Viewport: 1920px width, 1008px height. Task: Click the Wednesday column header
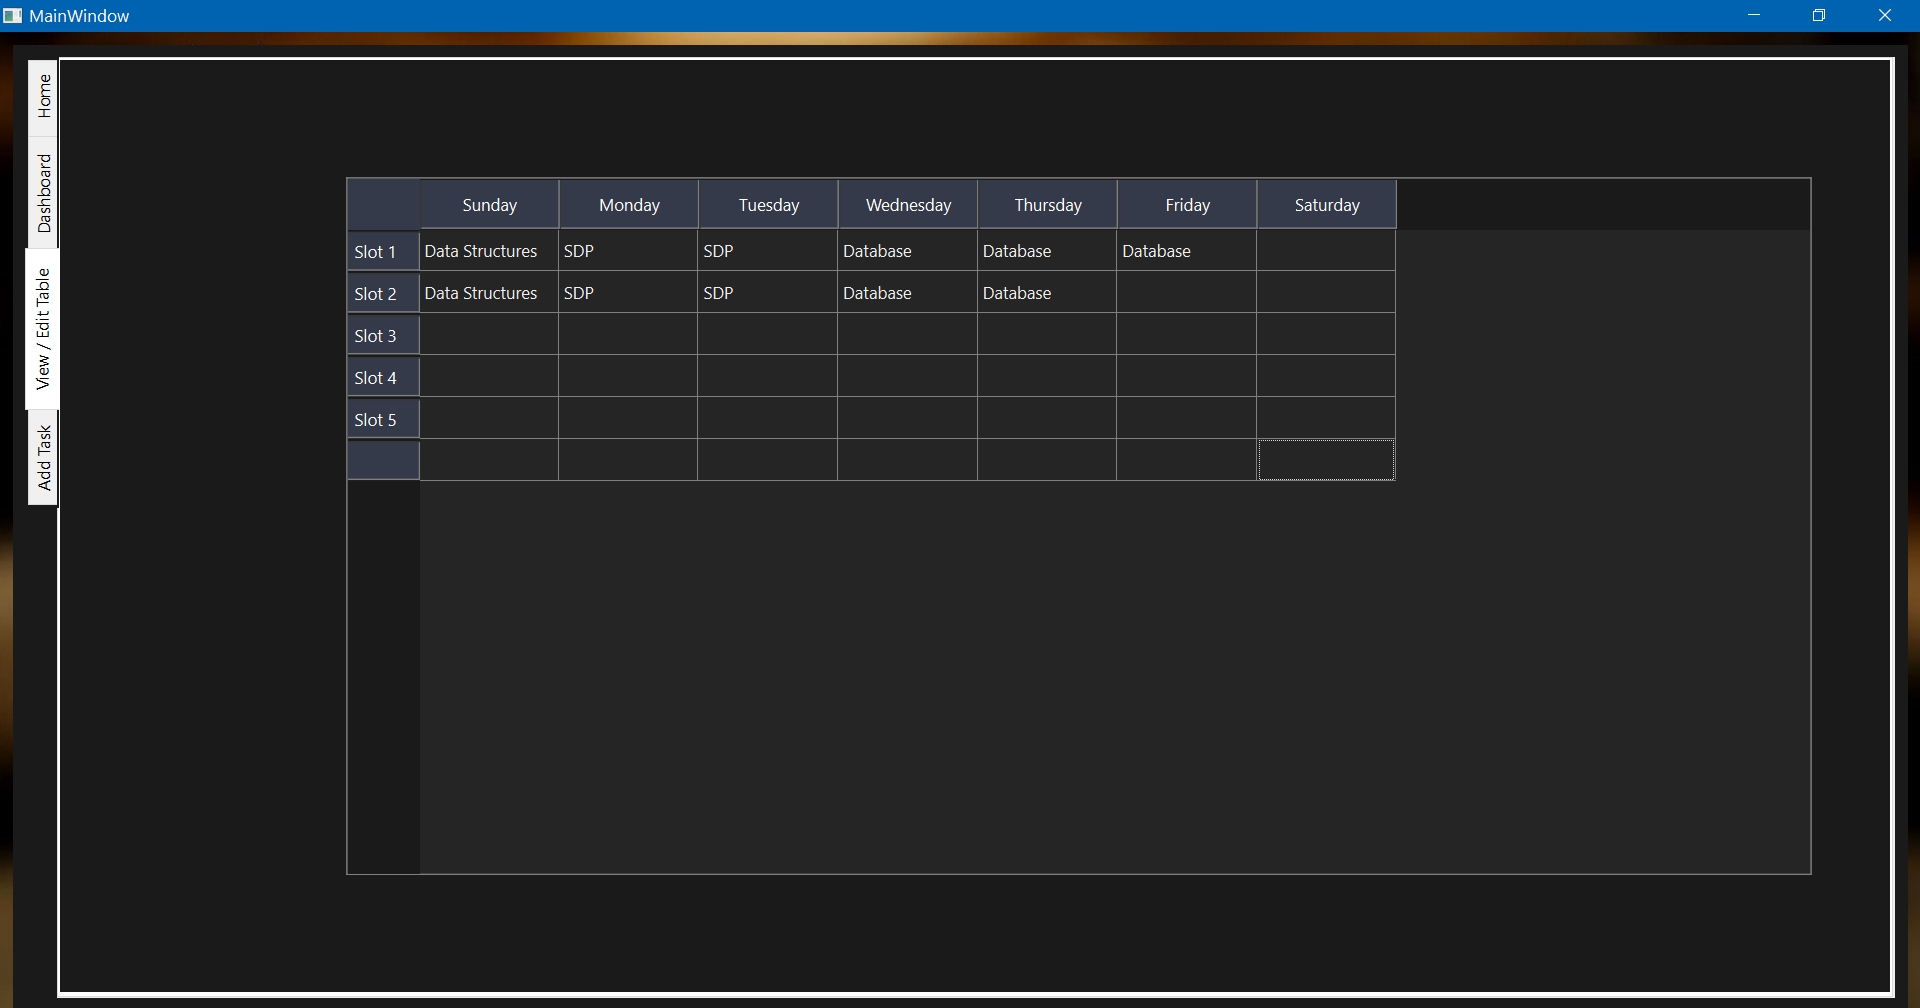[x=908, y=205]
